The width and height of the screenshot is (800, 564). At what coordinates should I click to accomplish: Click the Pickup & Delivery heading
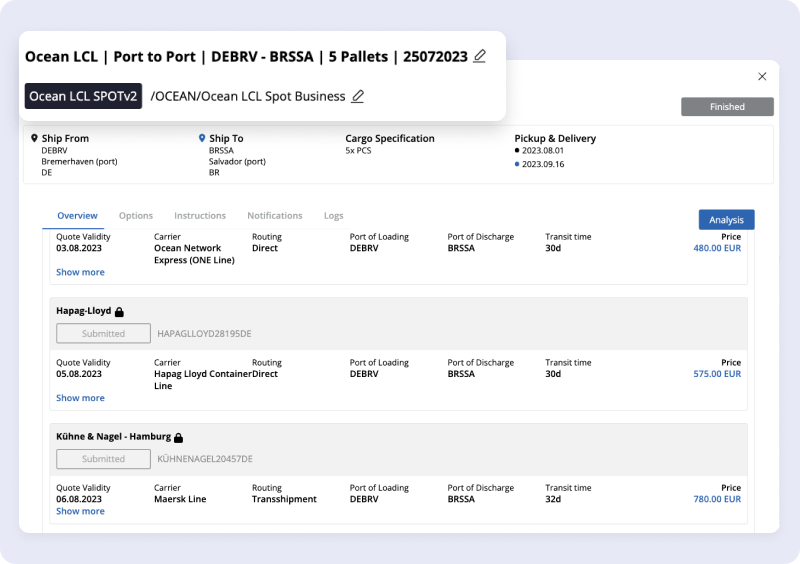click(x=555, y=138)
